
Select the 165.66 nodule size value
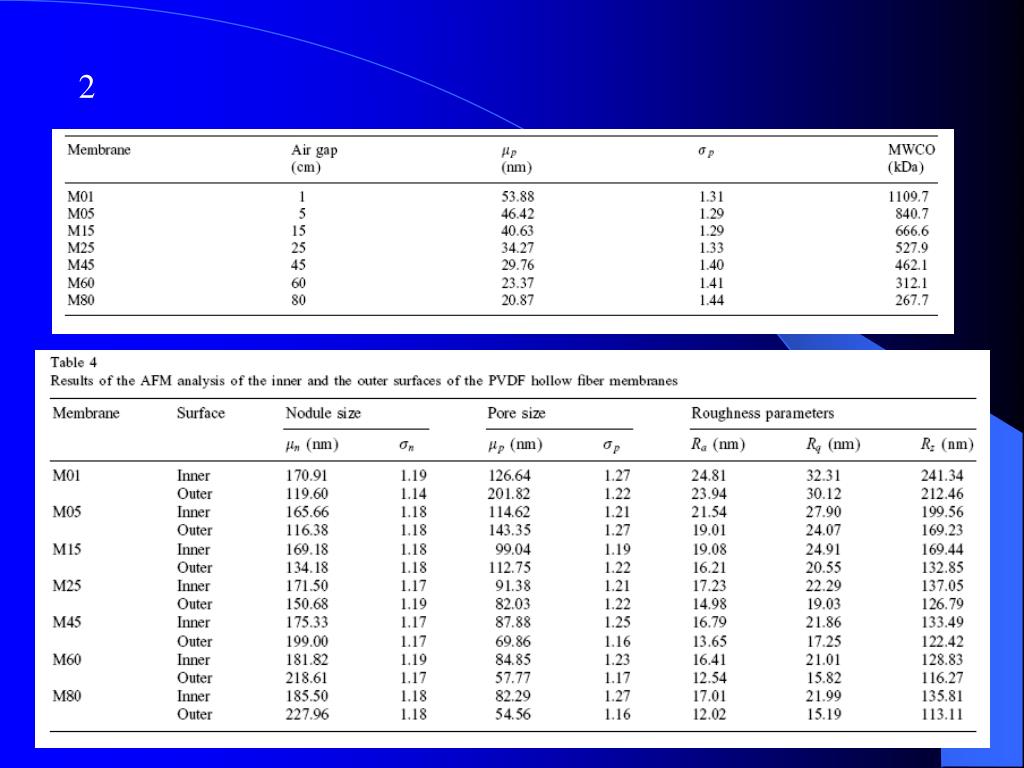[x=307, y=513]
